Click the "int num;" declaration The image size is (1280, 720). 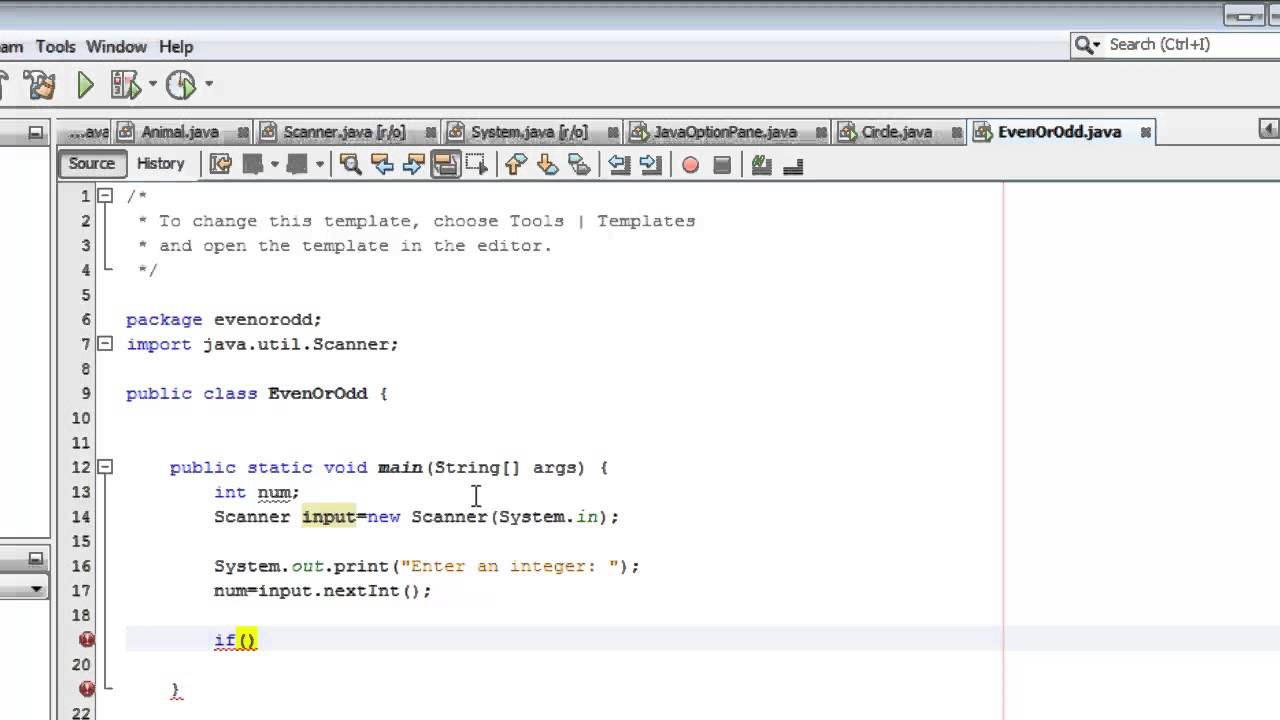257,492
